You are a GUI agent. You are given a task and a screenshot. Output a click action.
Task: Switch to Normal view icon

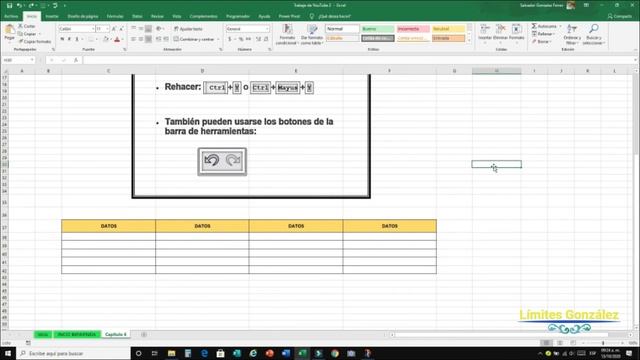pyautogui.click(x=546, y=343)
